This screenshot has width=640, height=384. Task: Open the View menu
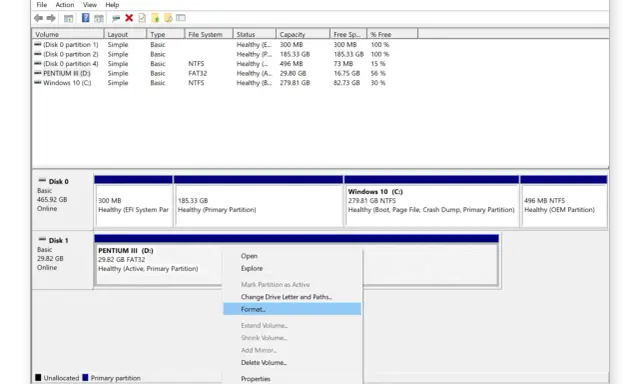coord(90,5)
